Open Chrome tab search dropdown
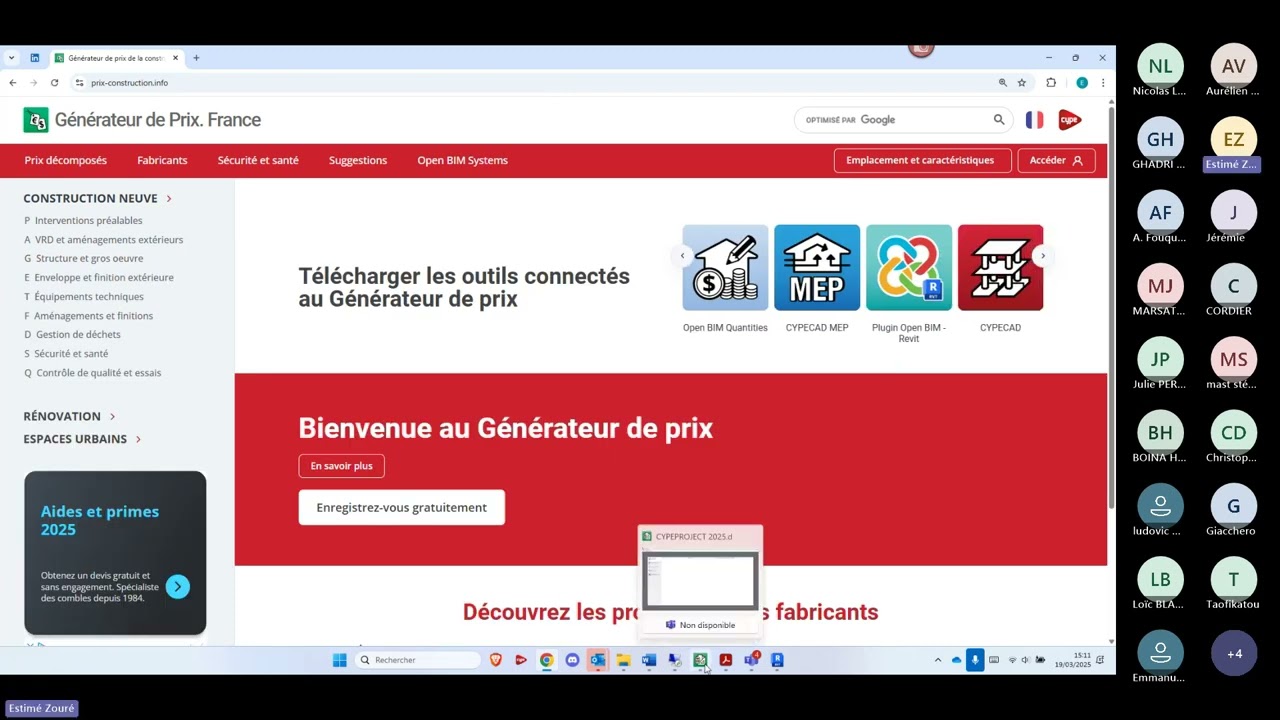This screenshot has width=1280, height=720. (12, 58)
